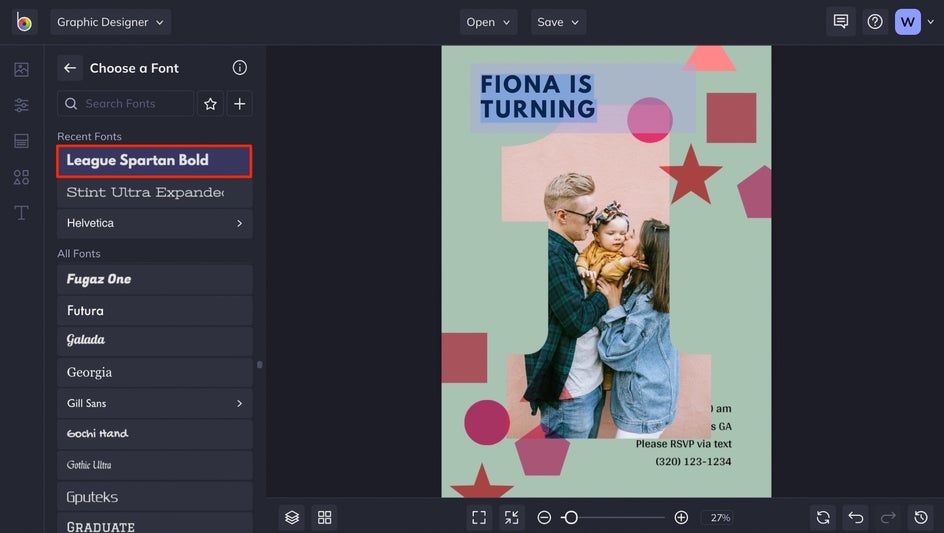Click the zoom slider handle
This screenshot has width=944, height=533.
[x=570, y=517]
